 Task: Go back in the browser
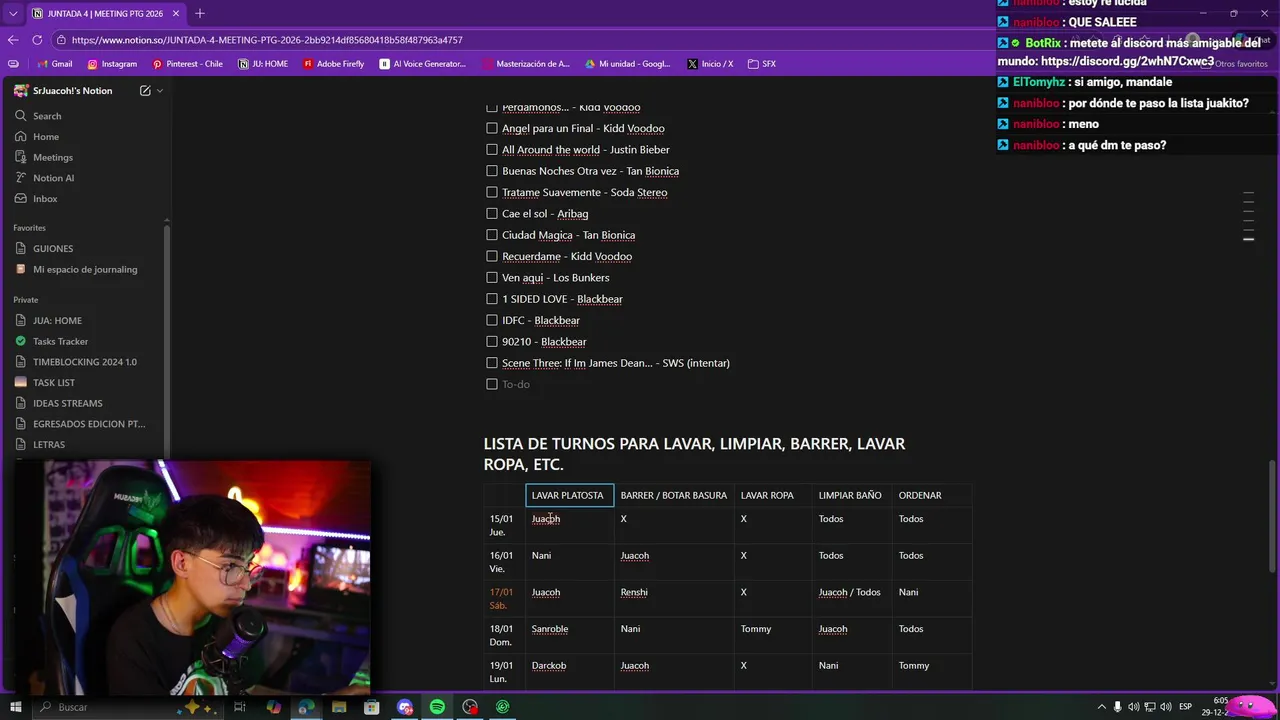(x=13, y=40)
